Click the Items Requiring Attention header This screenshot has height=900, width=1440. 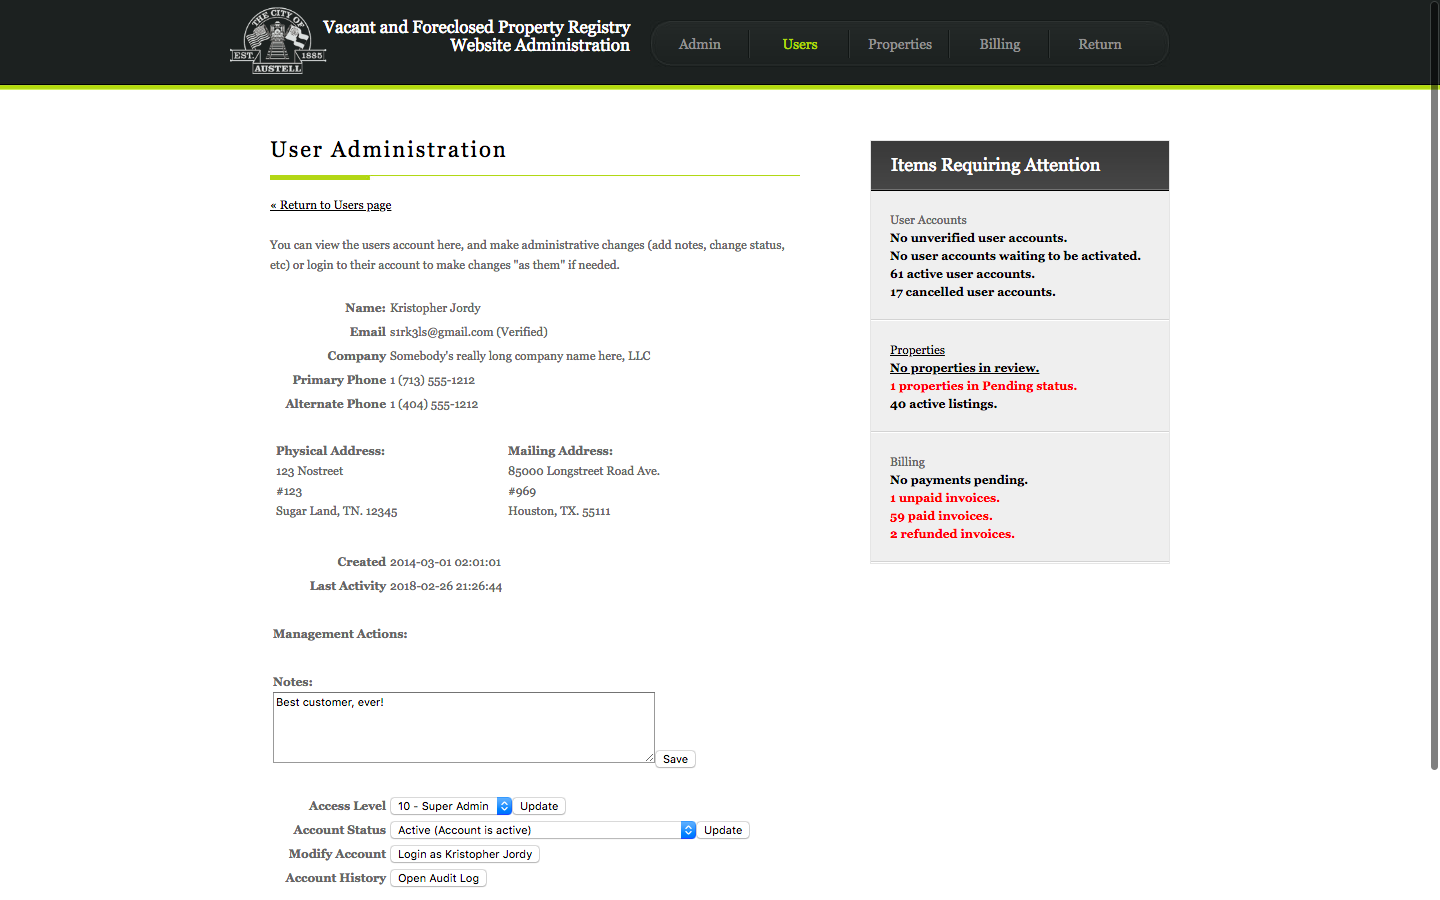1020,165
